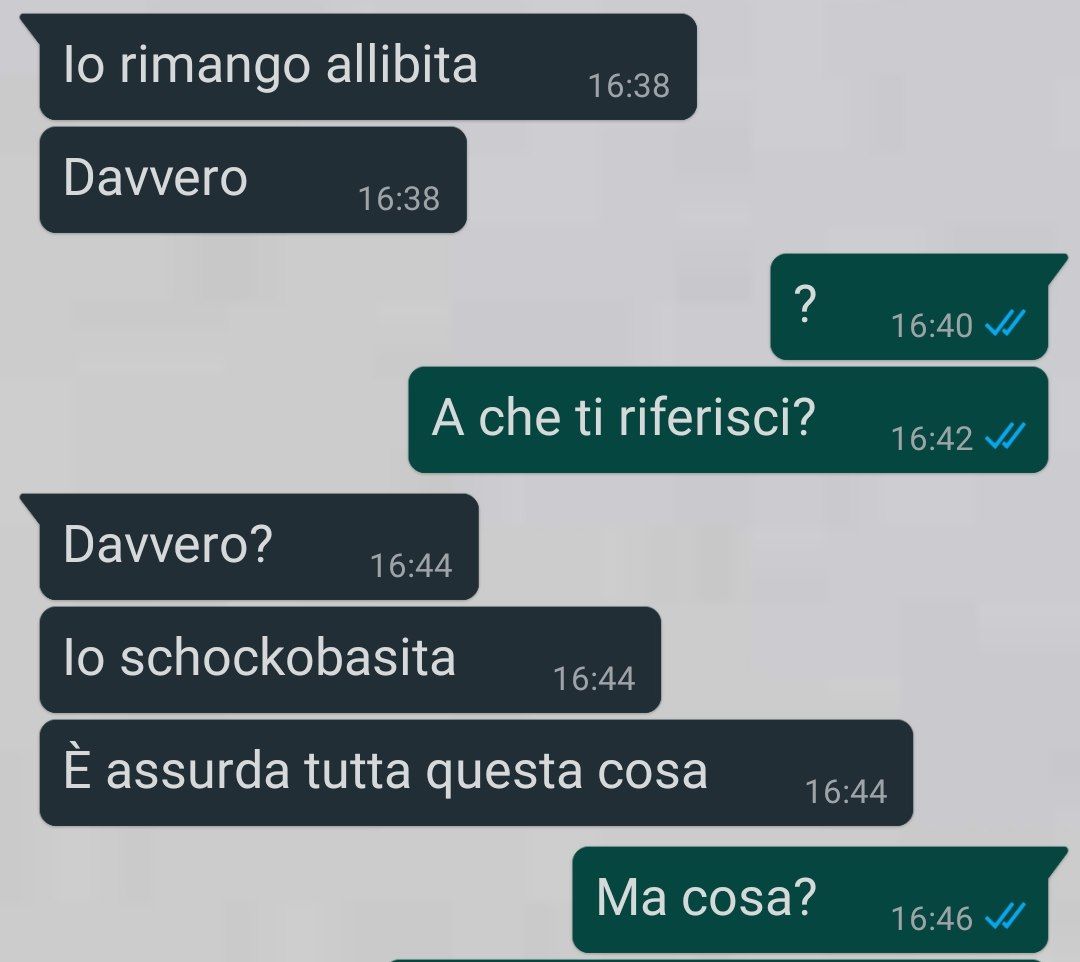This screenshot has width=1080, height=962.
Task: Click the 16:38 timestamp on 'Davvero' bubble
Action: click(399, 199)
